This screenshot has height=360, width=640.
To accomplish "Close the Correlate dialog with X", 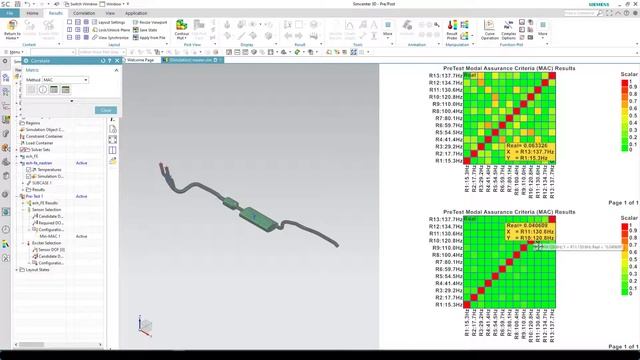I will 117,60.
